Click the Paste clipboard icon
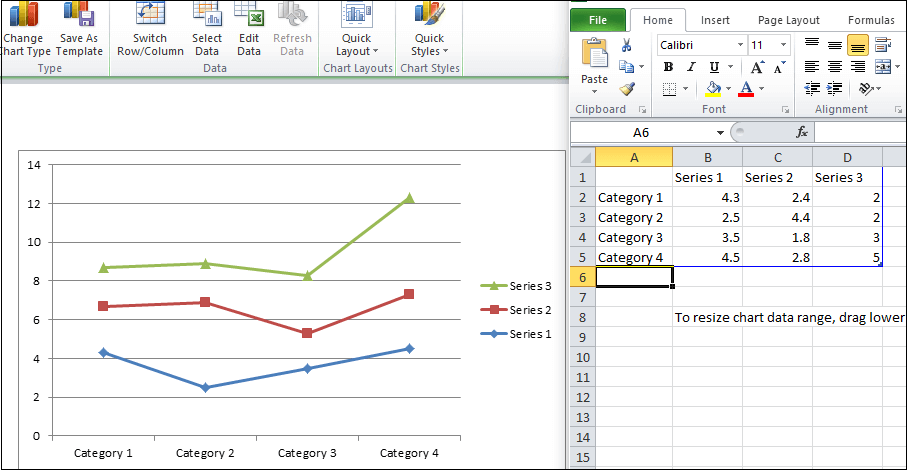The width and height of the screenshot is (907, 470). (x=594, y=53)
